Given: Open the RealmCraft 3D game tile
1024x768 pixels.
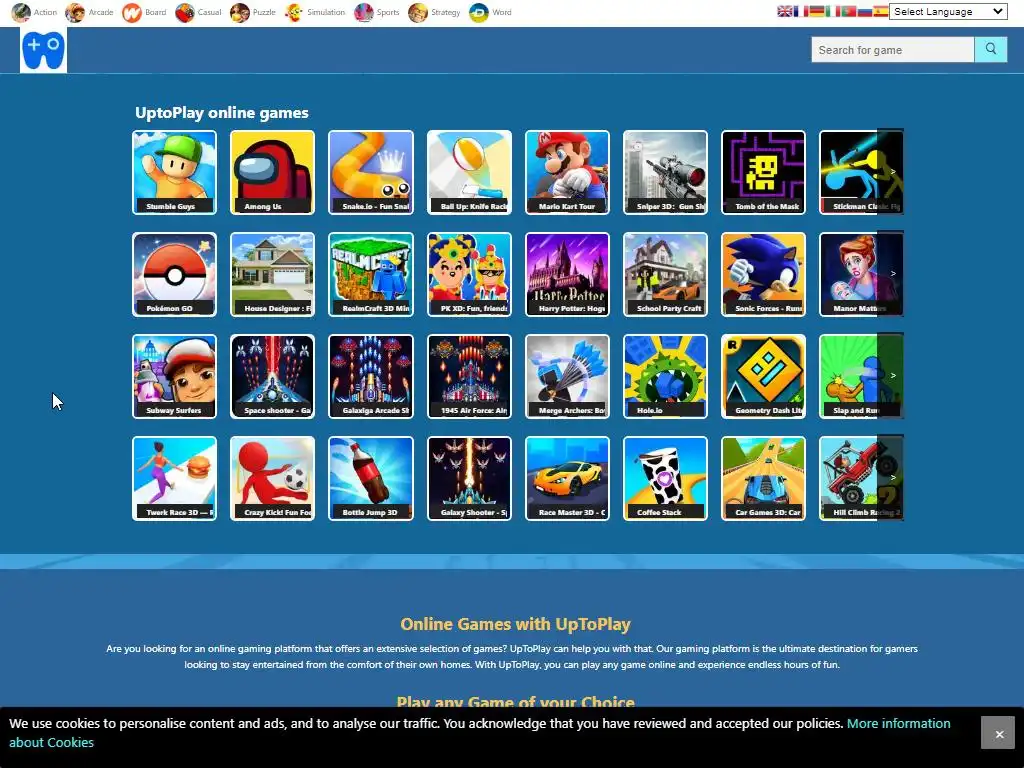Looking at the screenshot, I should [x=371, y=274].
